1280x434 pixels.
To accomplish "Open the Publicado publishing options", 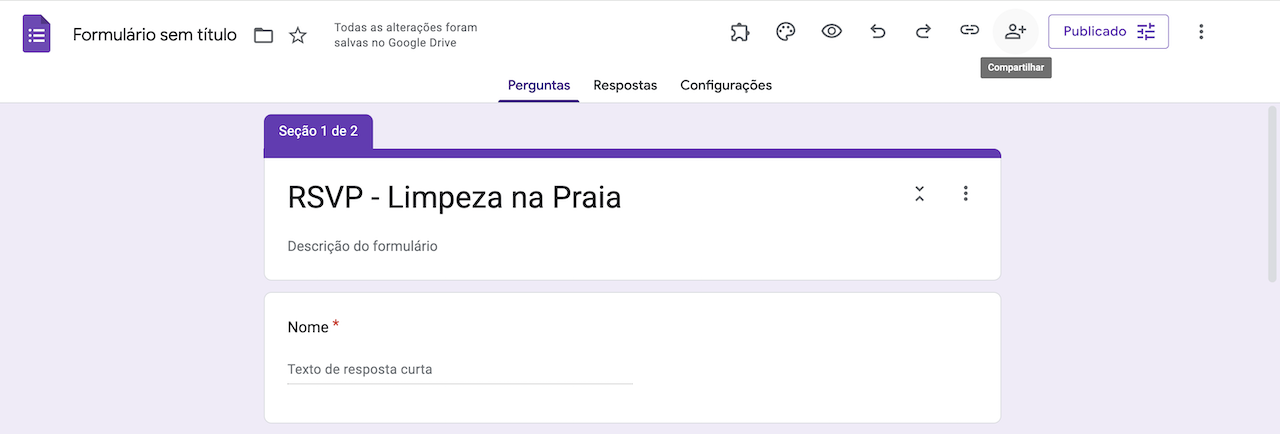I will pyautogui.click(x=1108, y=32).
